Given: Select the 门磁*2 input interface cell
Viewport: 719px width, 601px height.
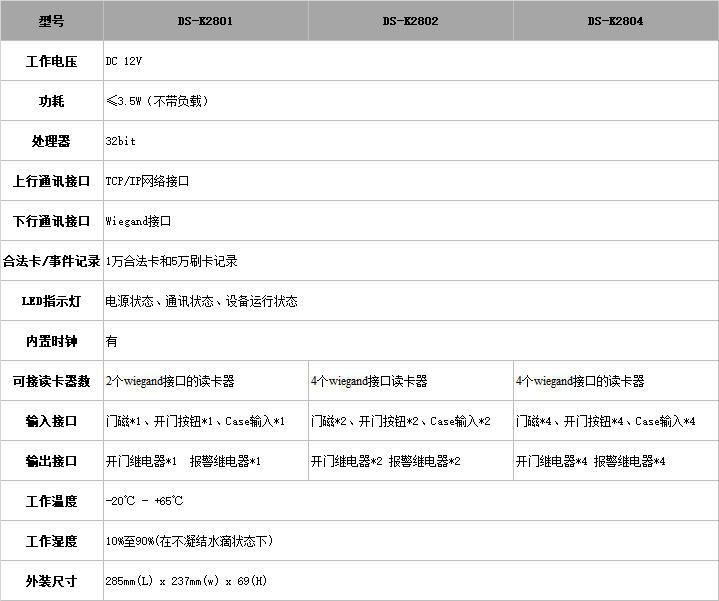Looking at the screenshot, I should coord(400,421).
